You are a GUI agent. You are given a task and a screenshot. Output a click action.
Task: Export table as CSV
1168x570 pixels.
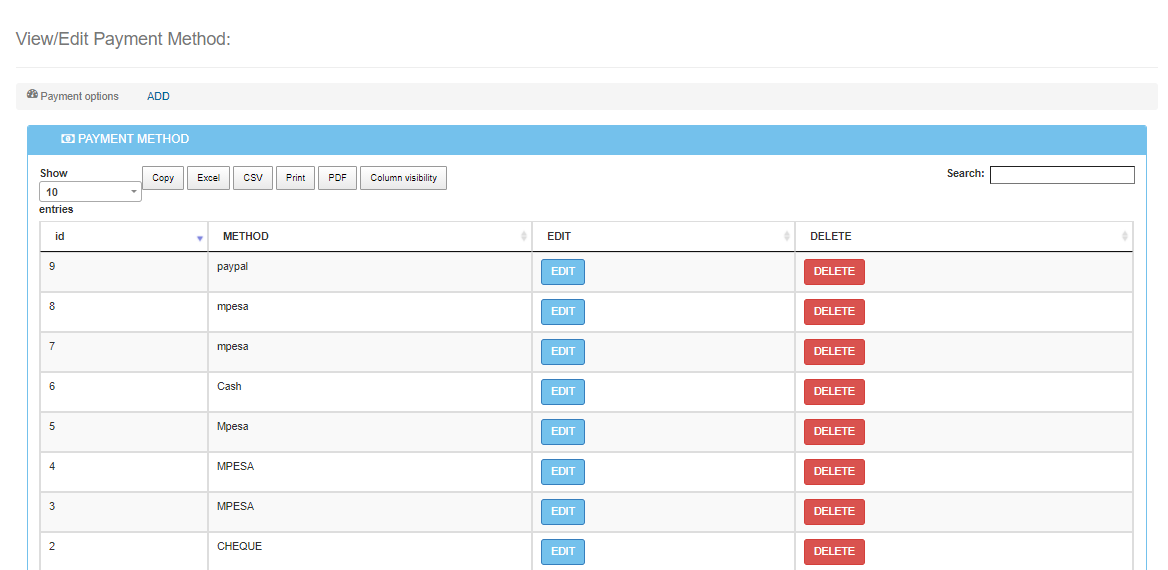(253, 178)
